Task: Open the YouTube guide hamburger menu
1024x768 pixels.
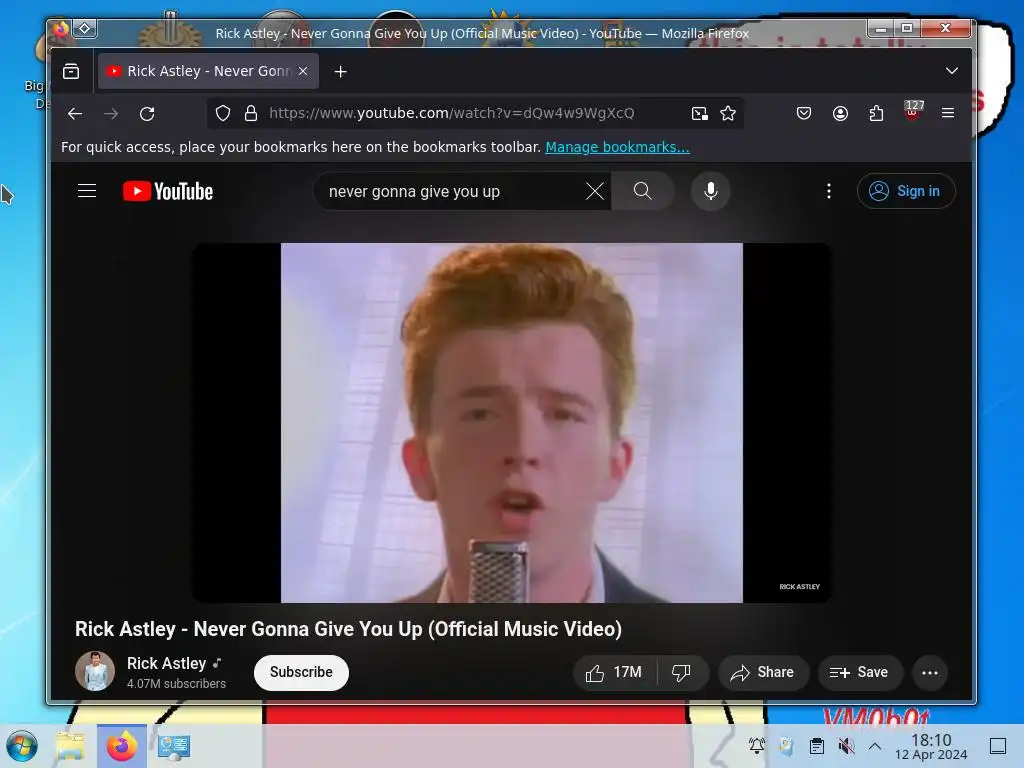Action: [x=87, y=191]
